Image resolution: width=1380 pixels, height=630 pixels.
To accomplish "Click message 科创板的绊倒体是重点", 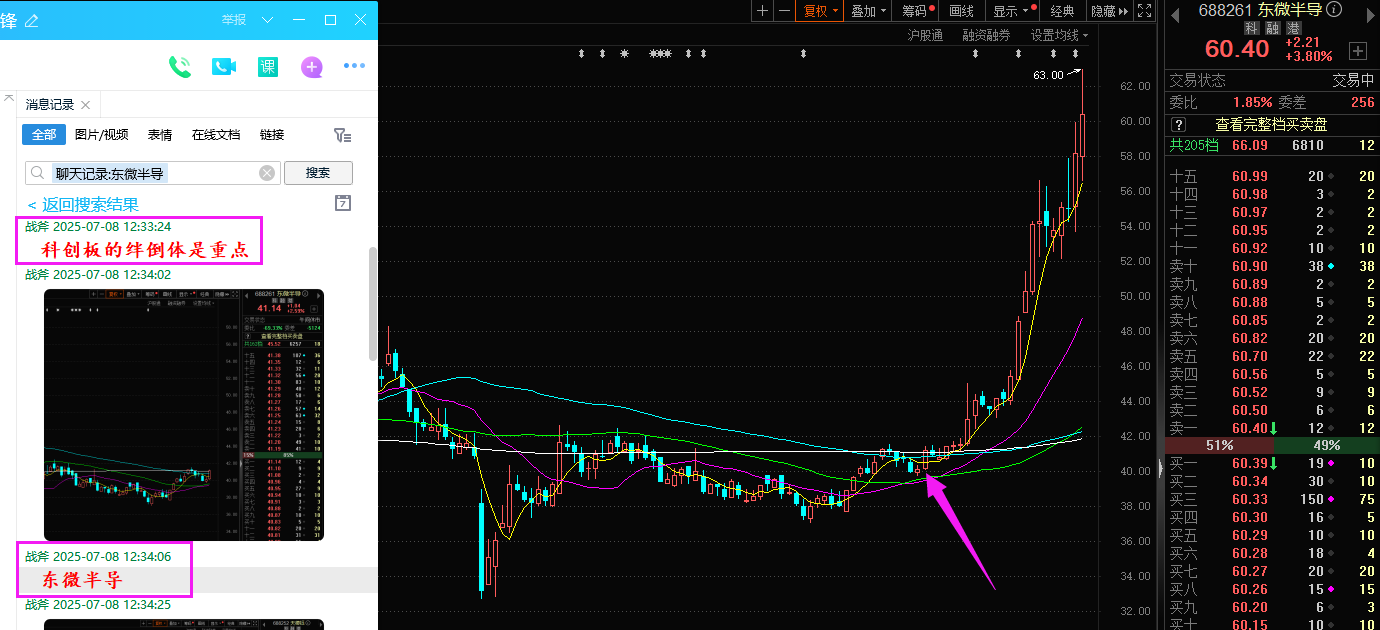I will pyautogui.click(x=144, y=249).
